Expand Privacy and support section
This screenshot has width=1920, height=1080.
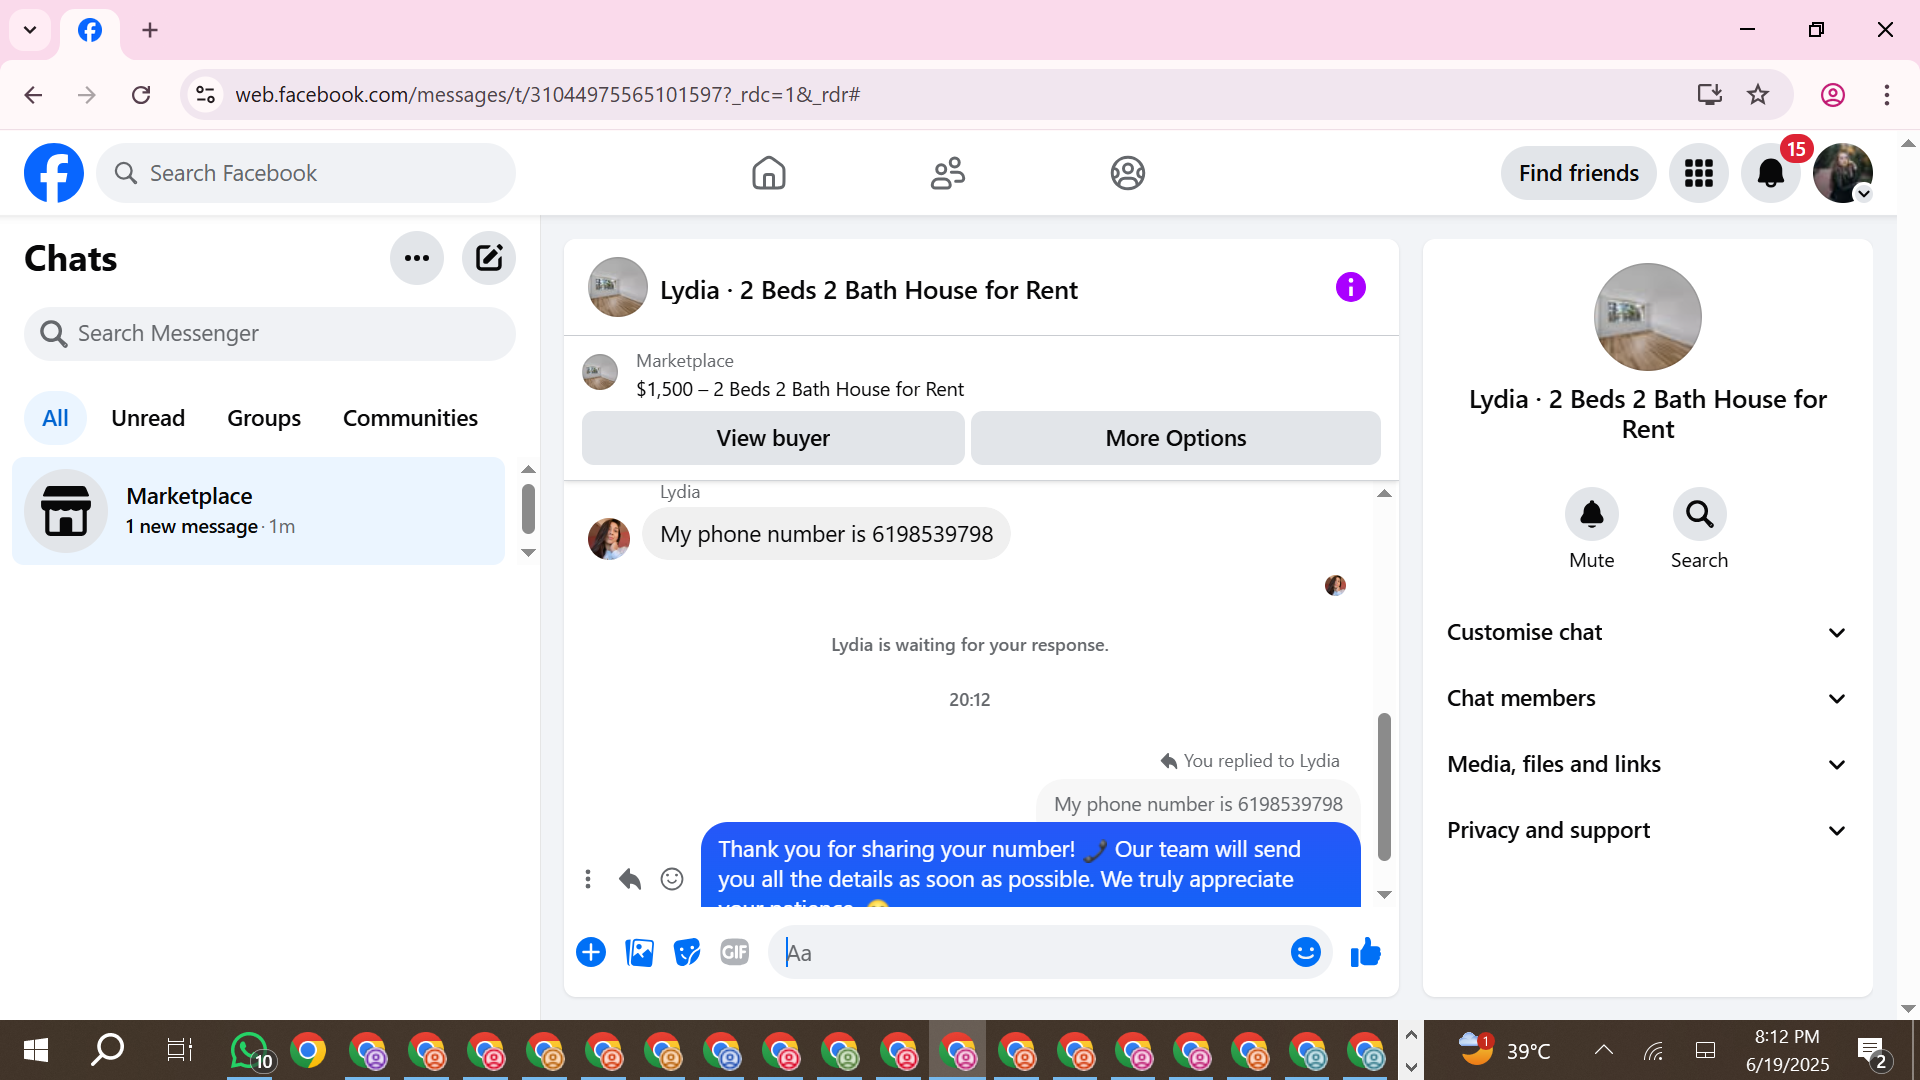pos(1647,830)
